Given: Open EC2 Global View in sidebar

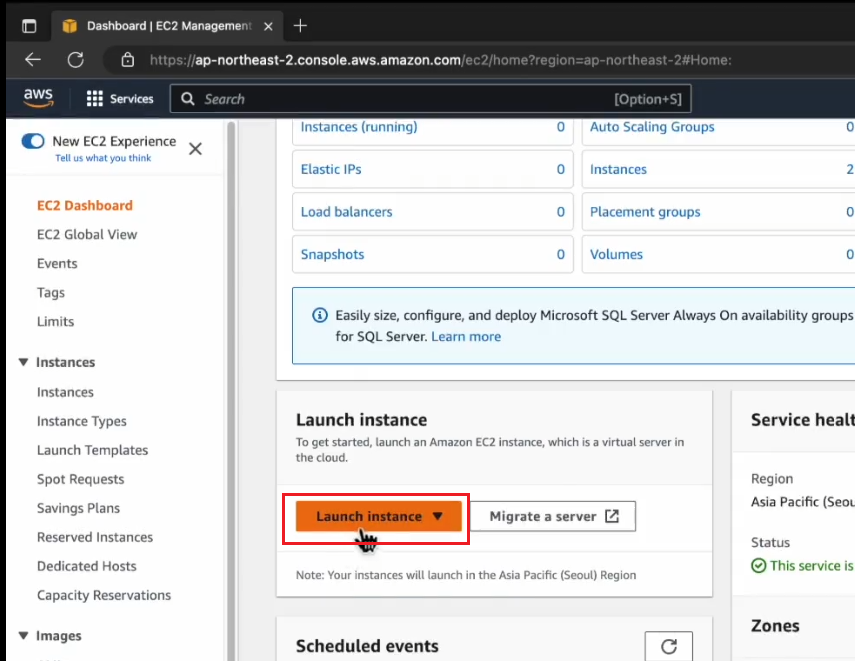Looking at the screenshot, I should tap(87, 235).
